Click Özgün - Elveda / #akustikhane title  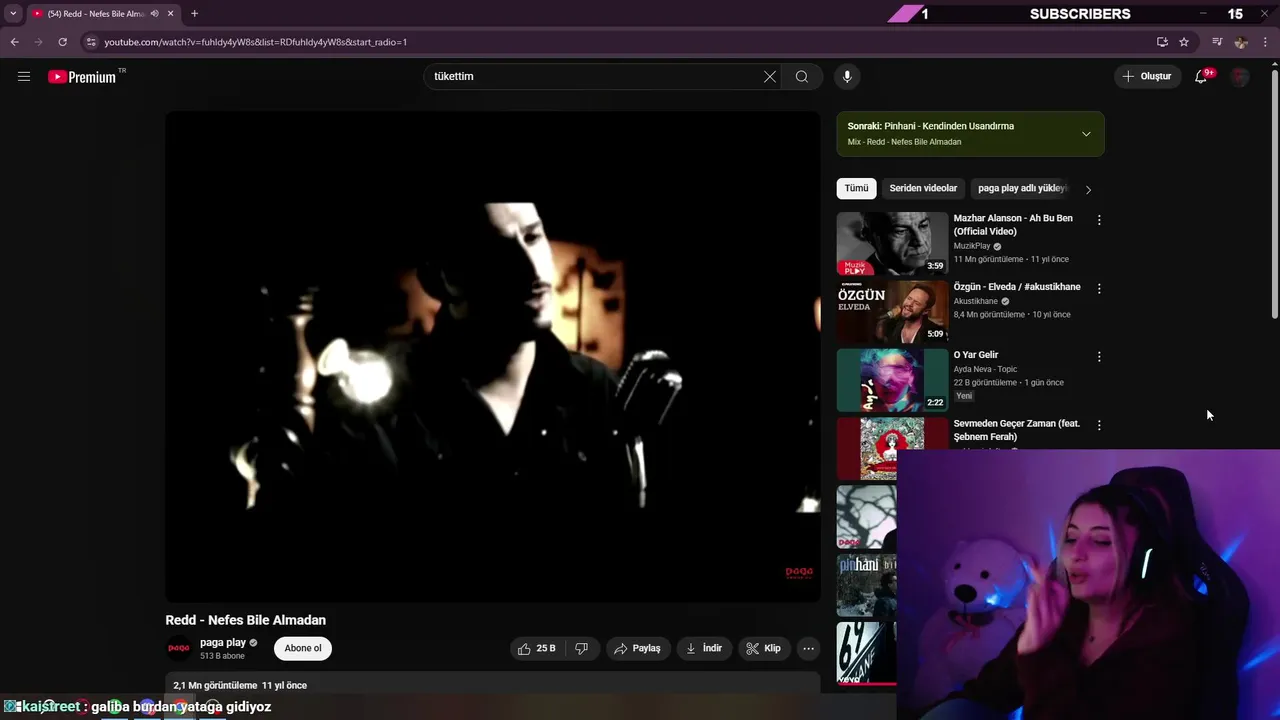(x=1016, y=287)
